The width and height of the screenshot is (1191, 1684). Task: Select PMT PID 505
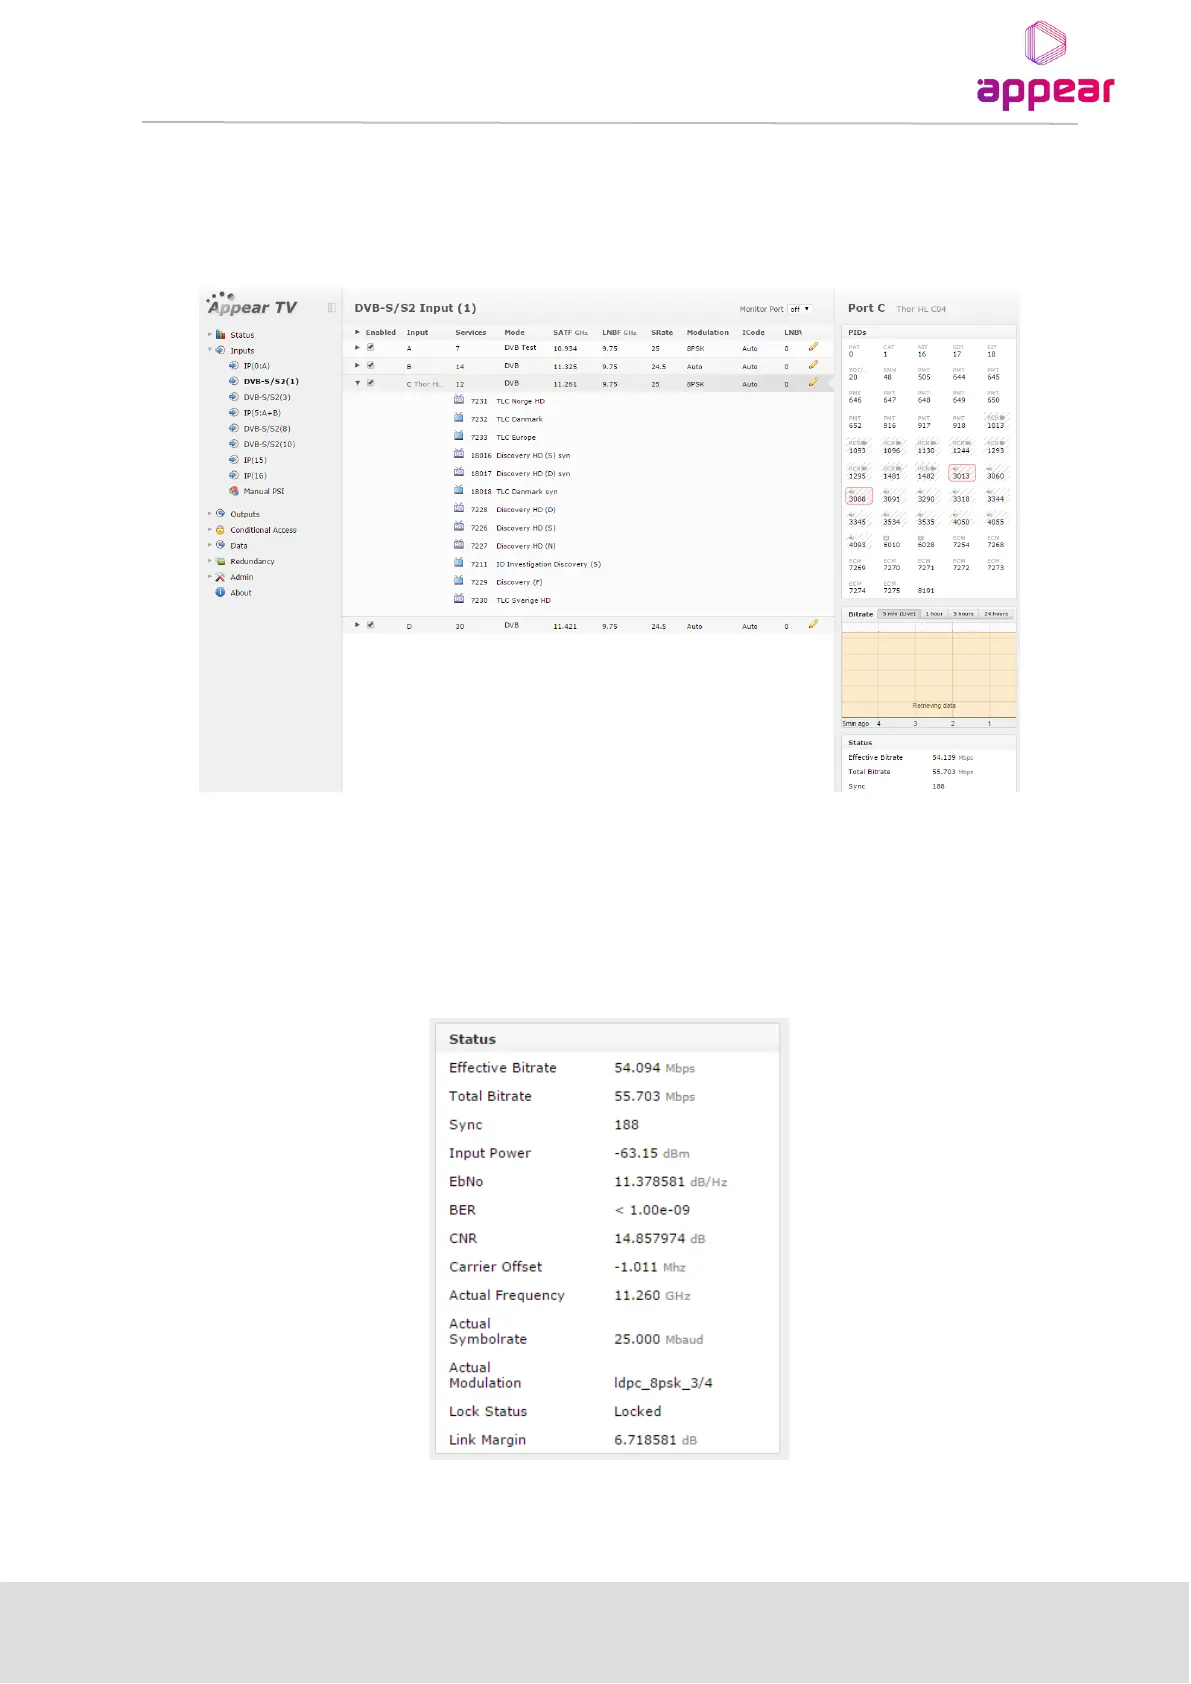click(924, 374)
